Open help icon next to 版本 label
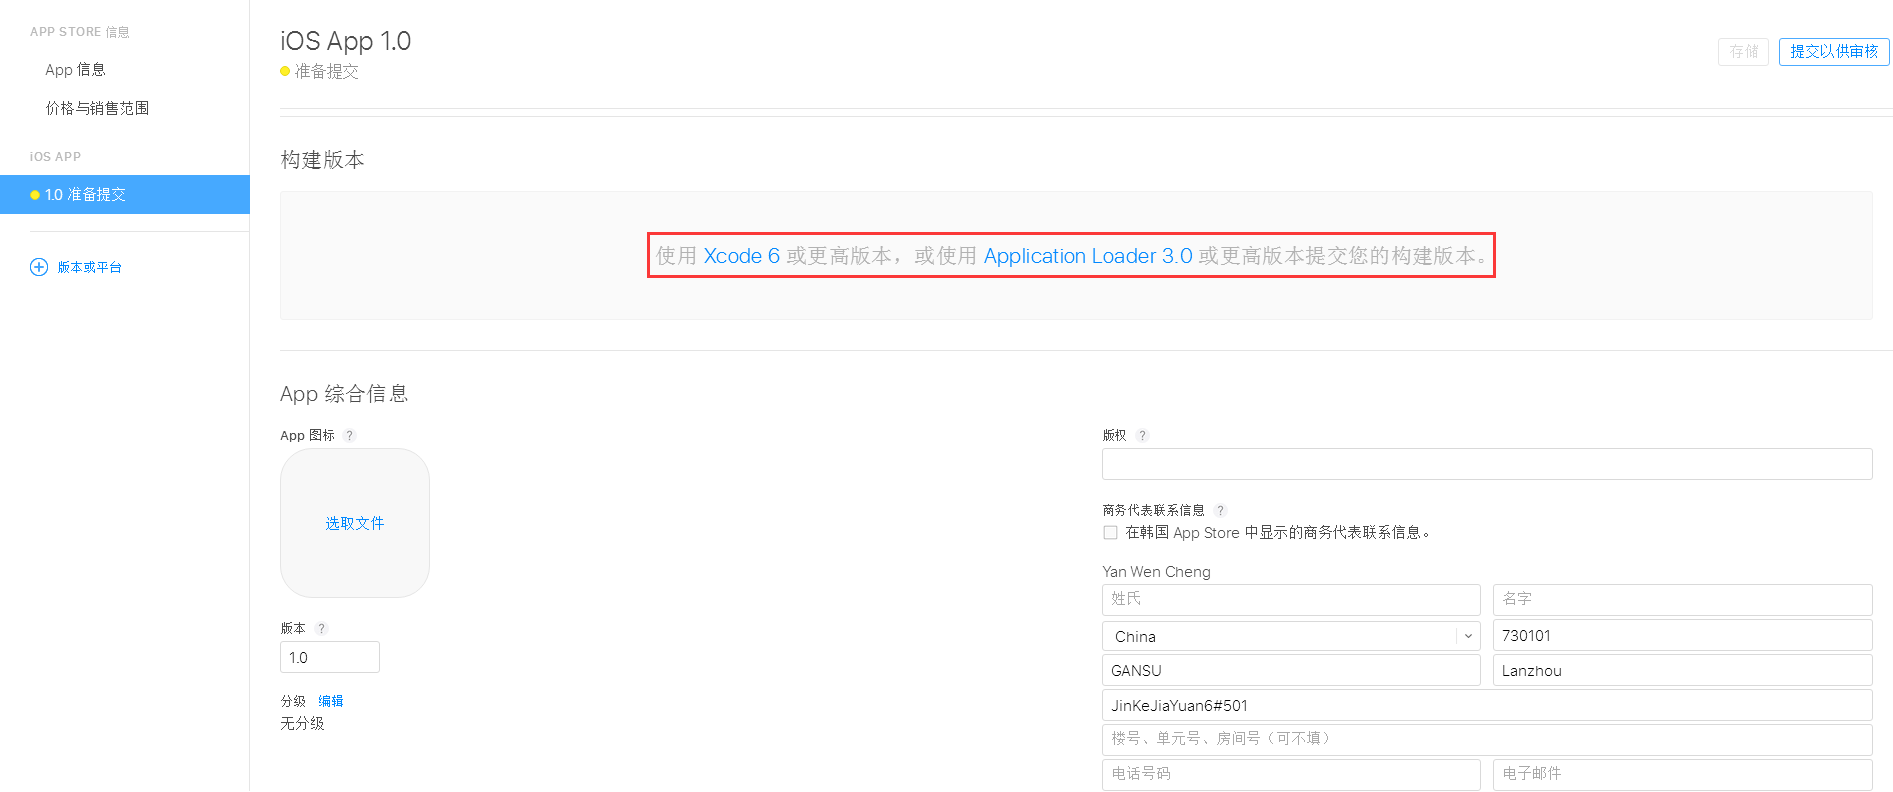The image size is (1893, 792). [x=321, y=628]
